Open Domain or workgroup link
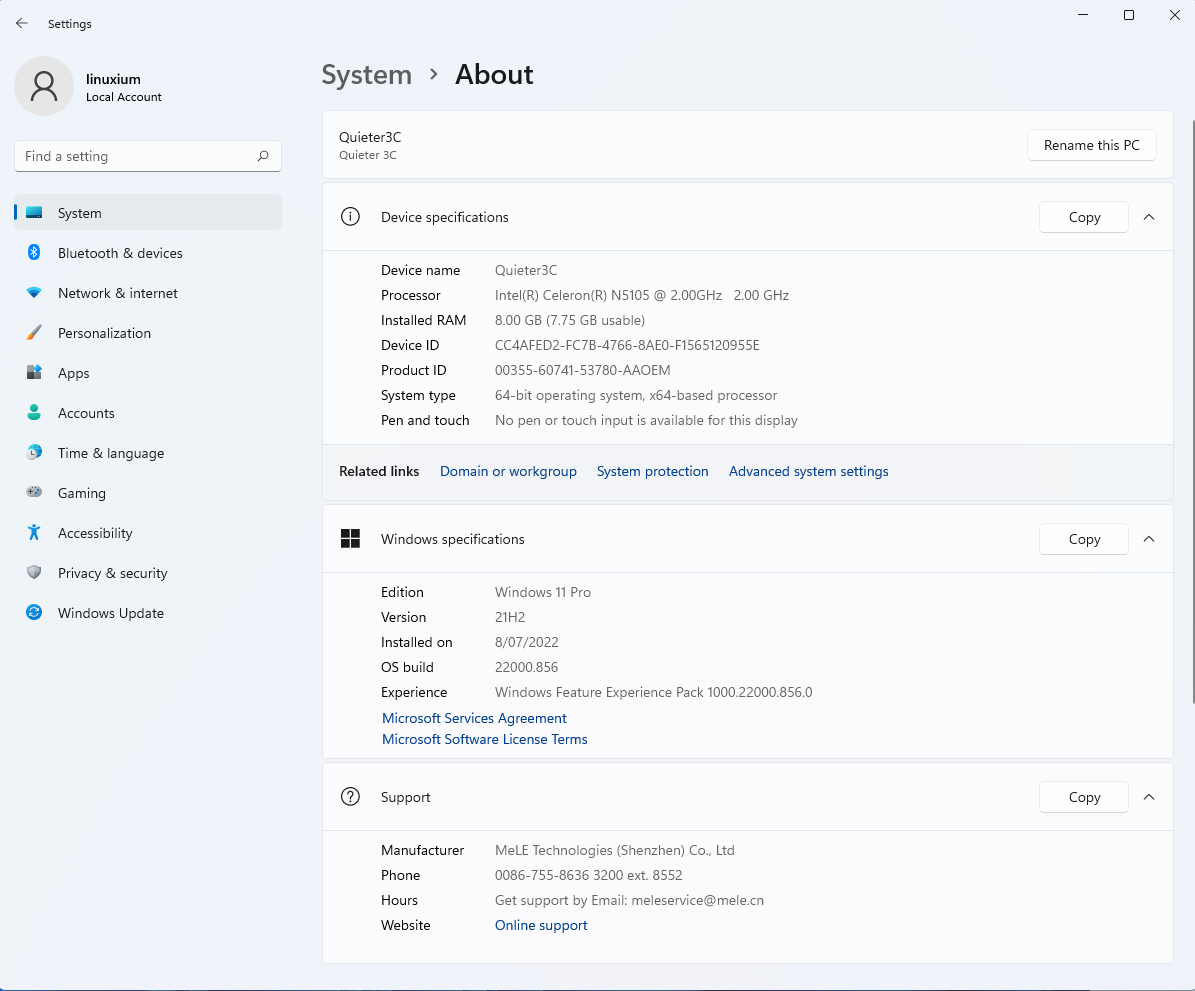This screenshot has width=1195, height=991. point(508,471)
